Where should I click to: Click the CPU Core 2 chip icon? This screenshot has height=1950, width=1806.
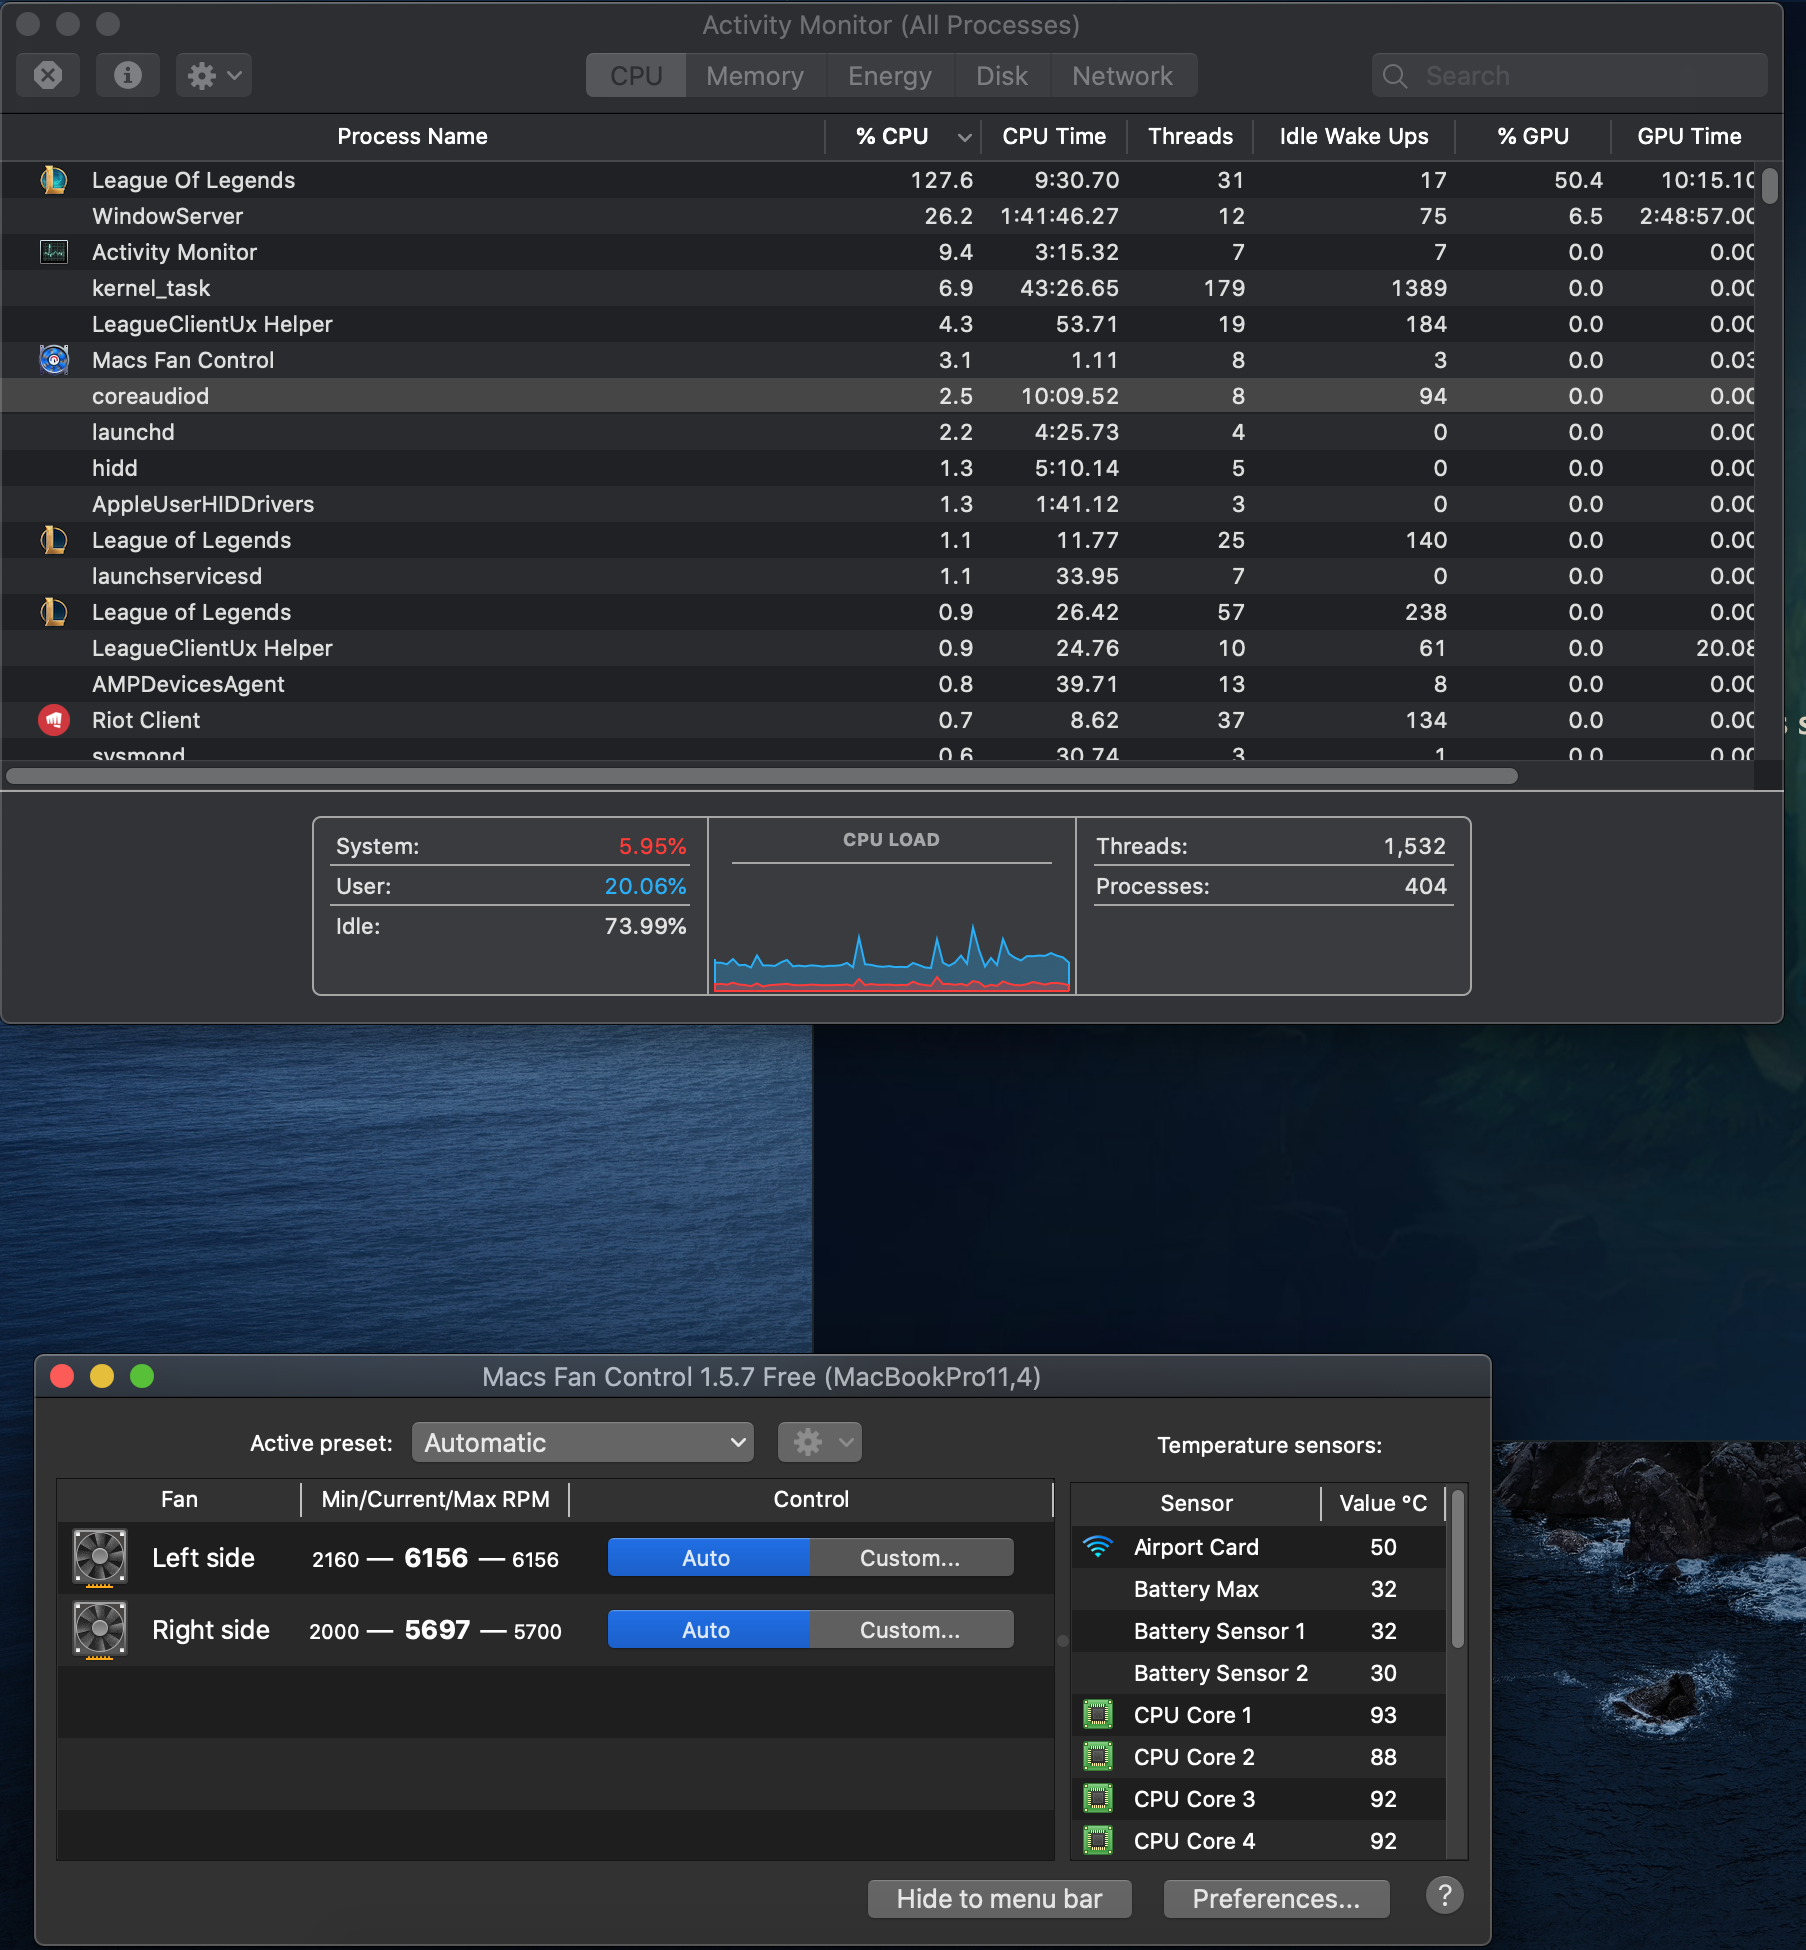click(x=1098, y=1757)
